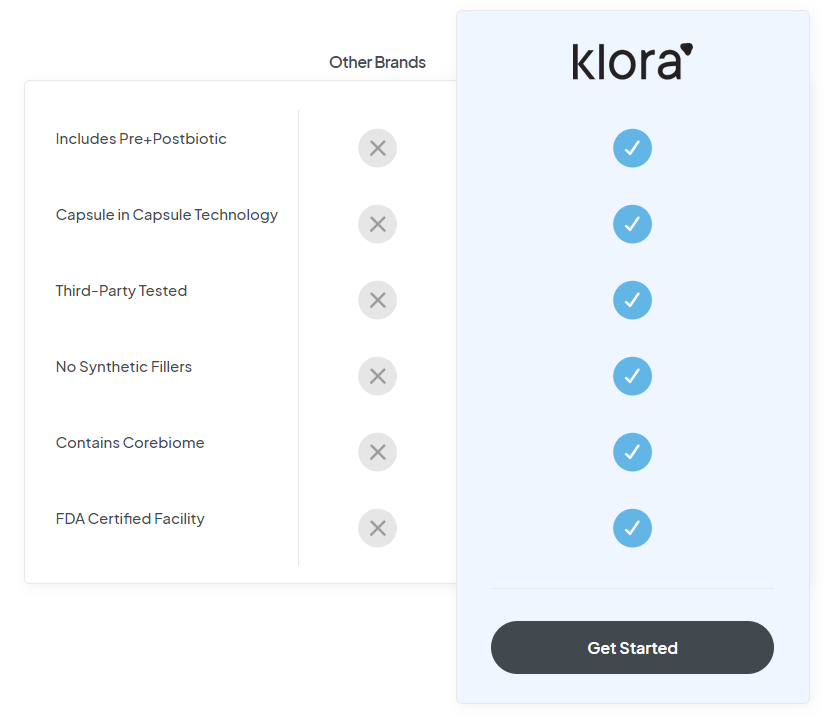Click Klora checkmark for Capsule in Capsule Technology

[x=632, y=224]
